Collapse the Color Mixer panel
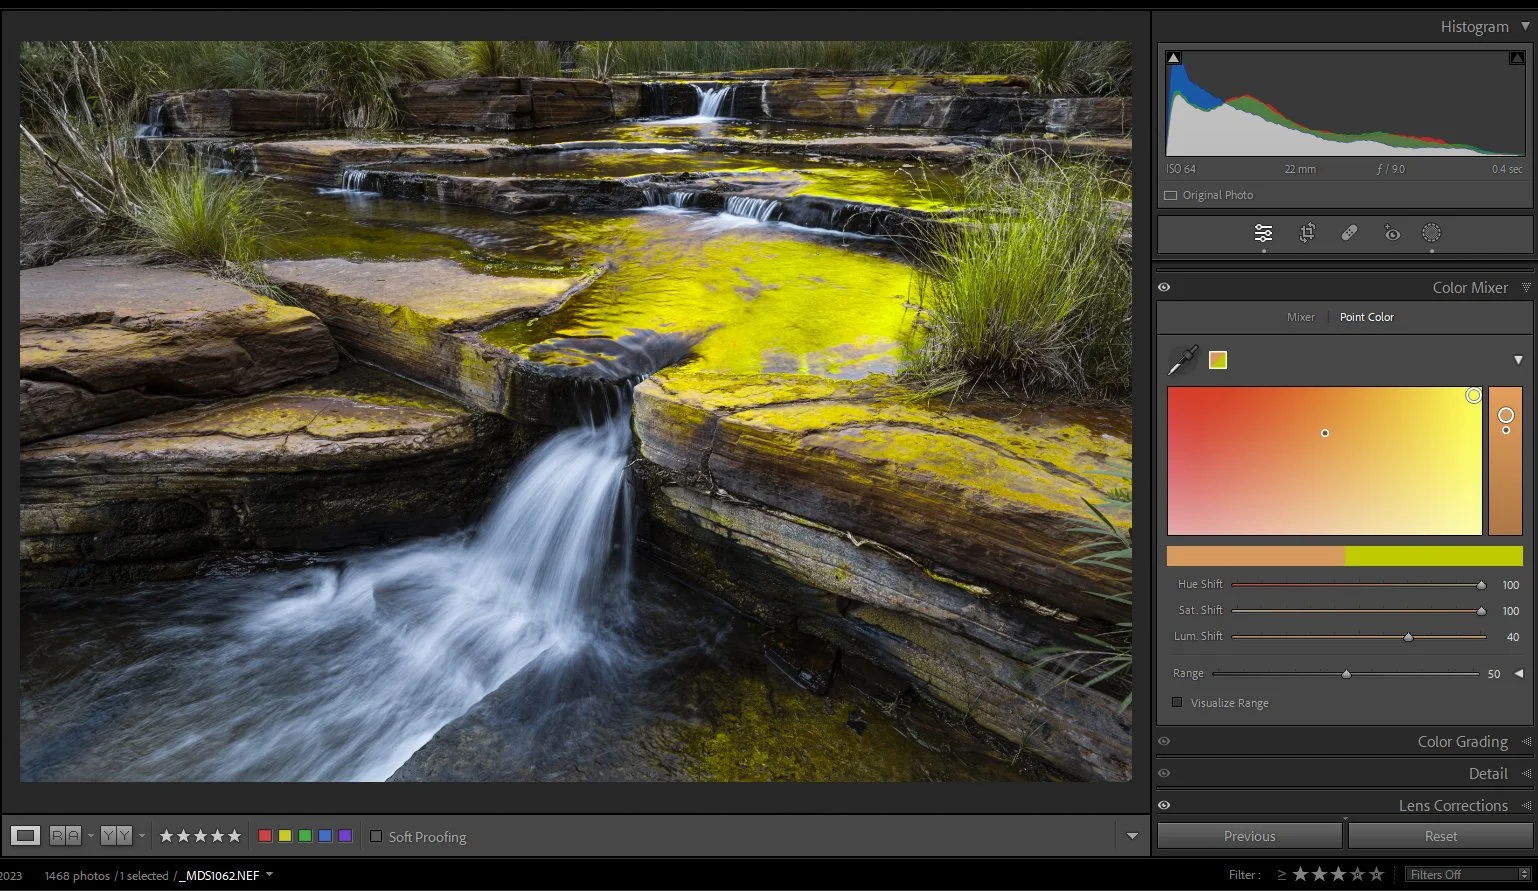 1470,287
